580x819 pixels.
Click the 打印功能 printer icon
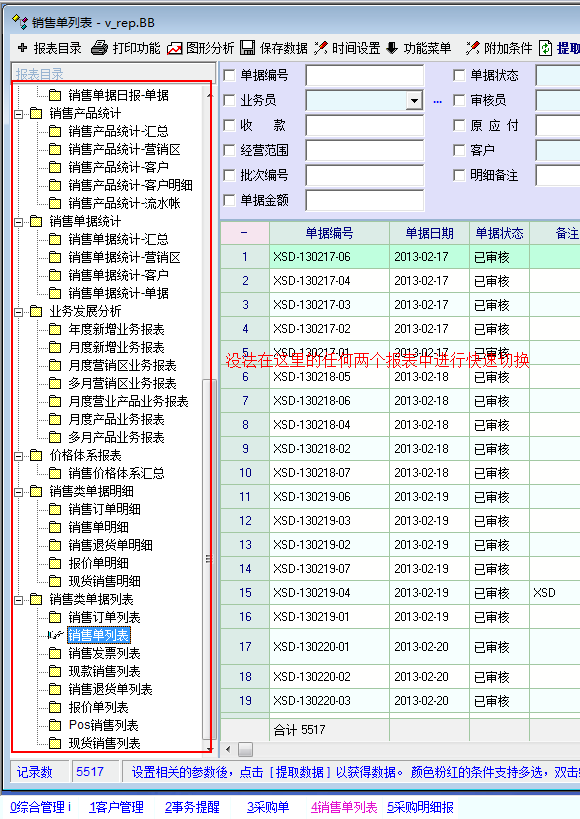99,48
